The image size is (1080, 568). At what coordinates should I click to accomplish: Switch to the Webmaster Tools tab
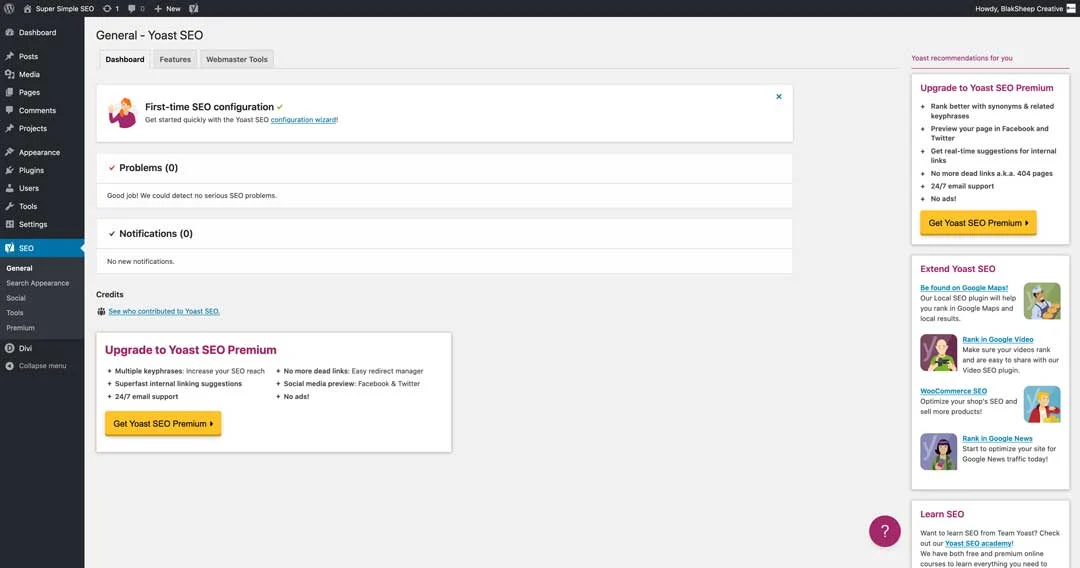pyautogui.click(x=237, y=59)
